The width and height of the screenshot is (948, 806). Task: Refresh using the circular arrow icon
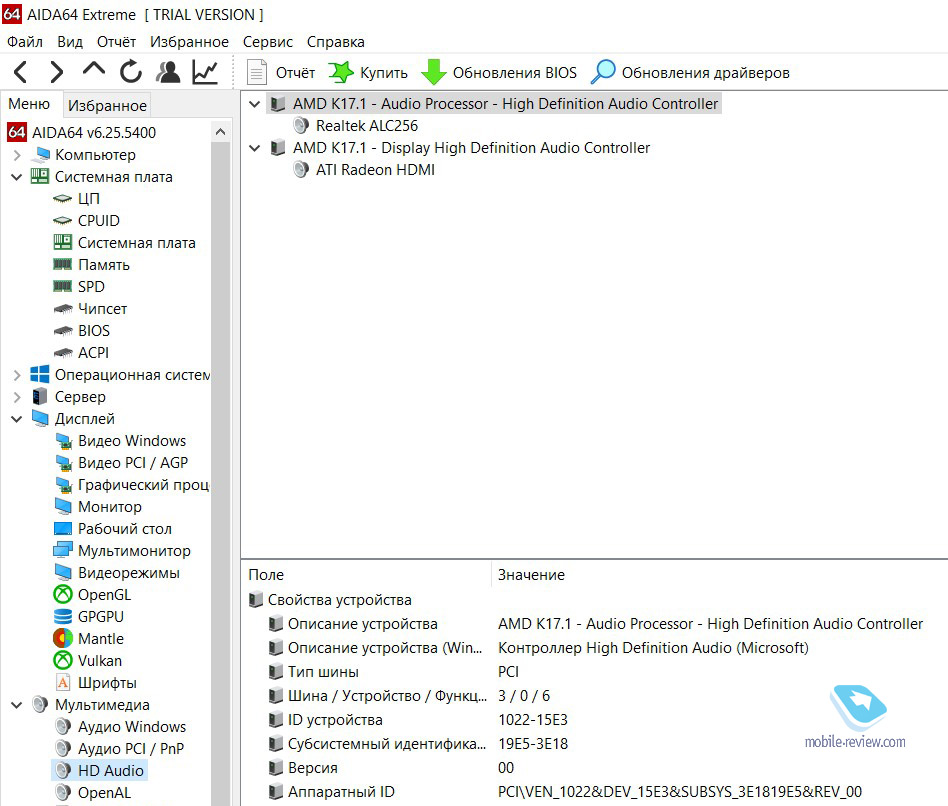[131, 72]
